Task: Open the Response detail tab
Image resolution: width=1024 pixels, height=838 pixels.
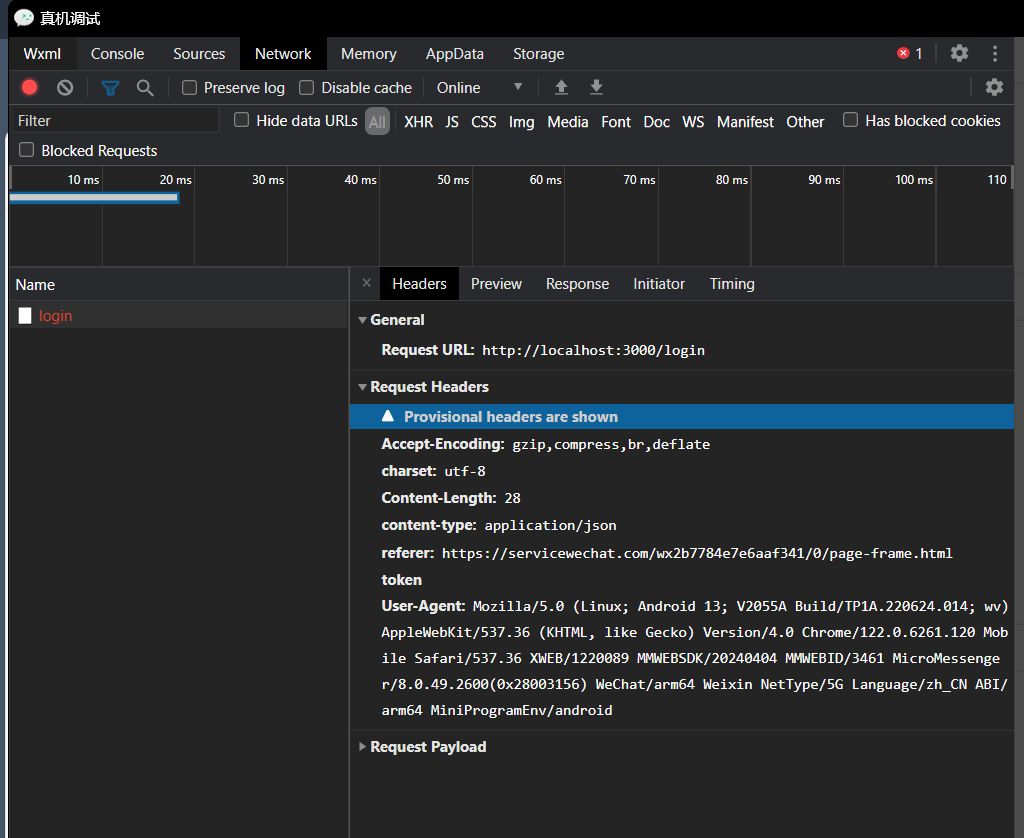Action: pos(577,283)
